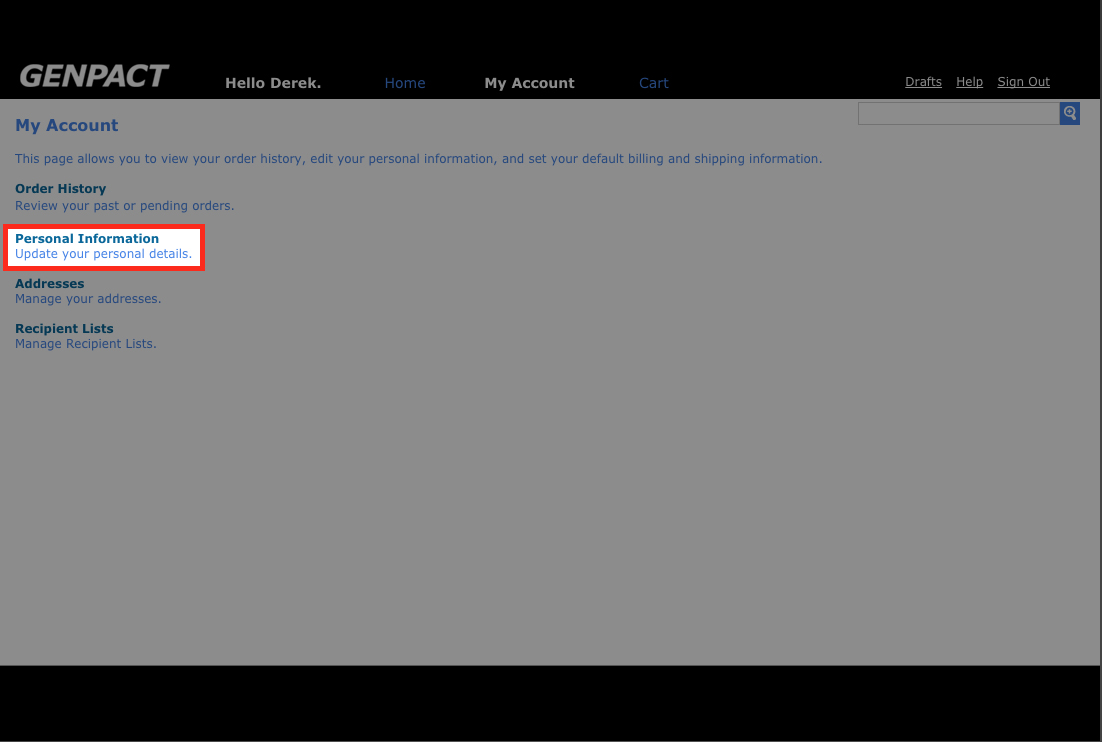
Task: Click 'Review your past or pending orders' text
Action: click(124, 206)
